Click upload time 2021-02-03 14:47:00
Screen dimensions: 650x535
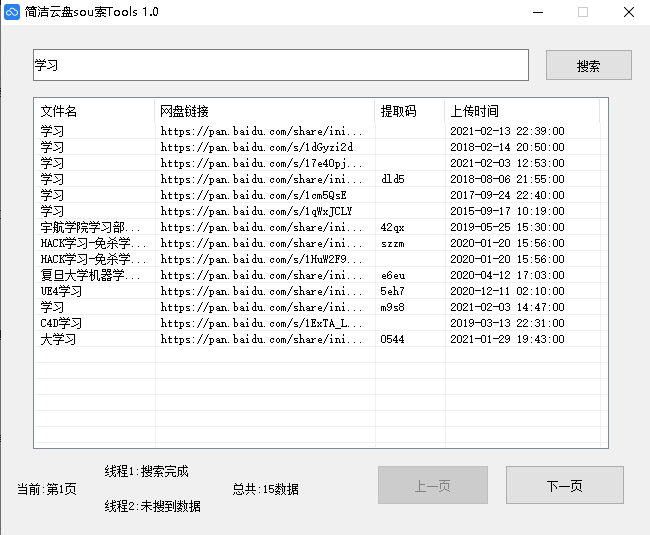coord(507,307)
